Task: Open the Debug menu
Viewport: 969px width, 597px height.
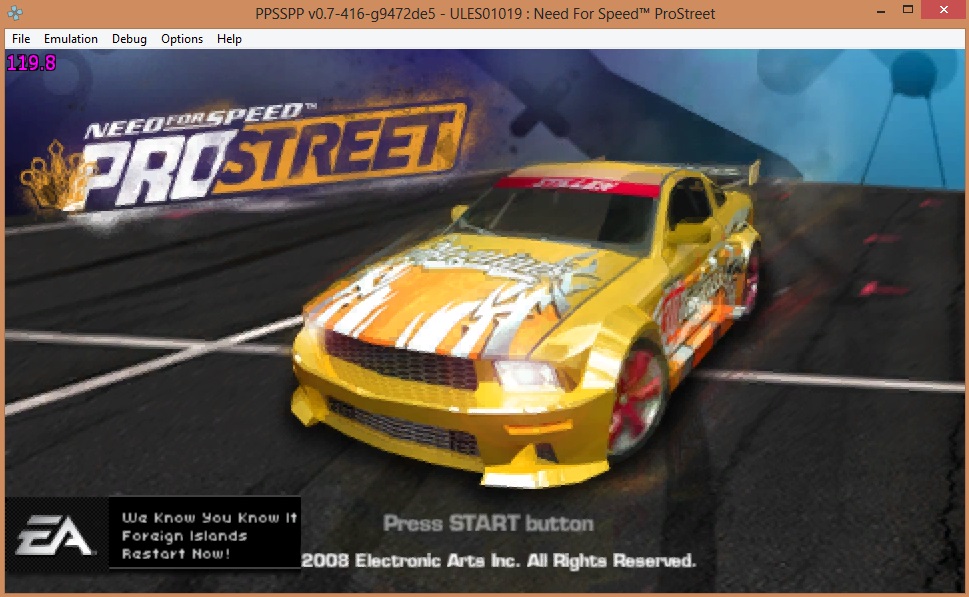Action: (129, 39)
